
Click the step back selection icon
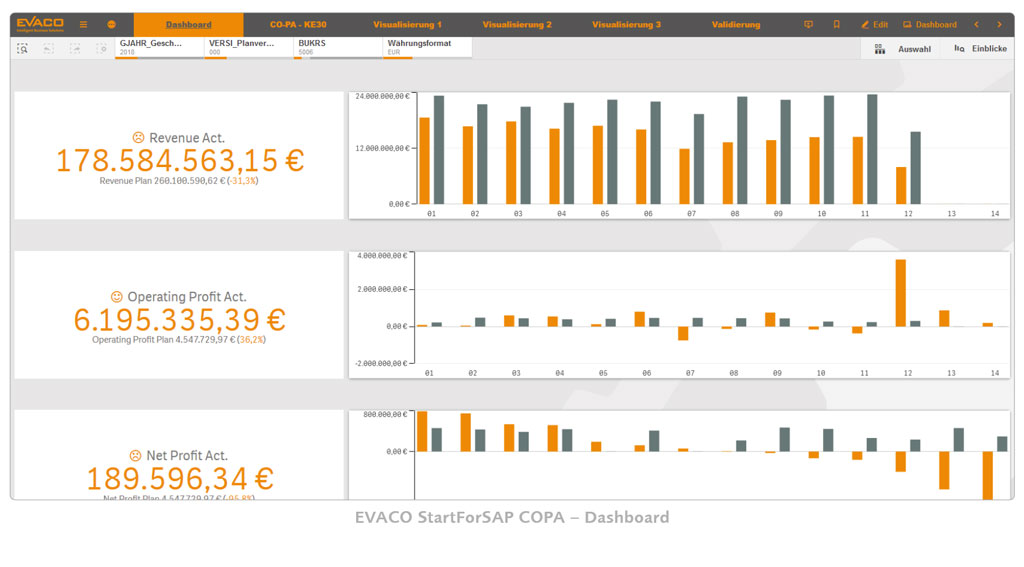click(x=48, y=48)
